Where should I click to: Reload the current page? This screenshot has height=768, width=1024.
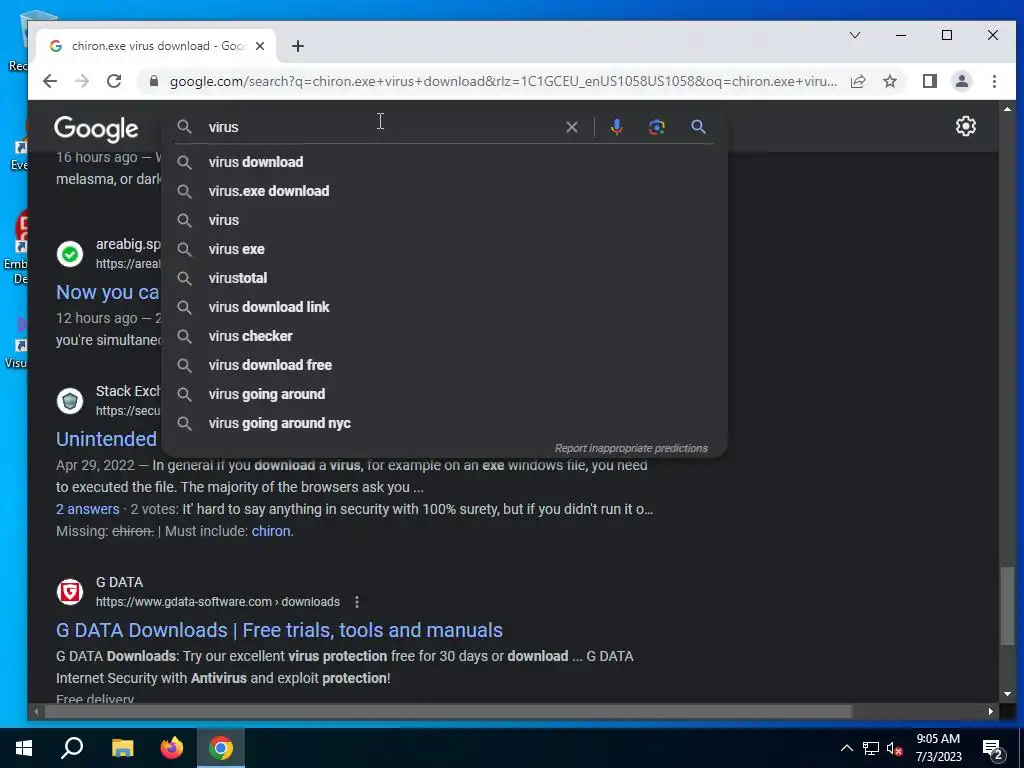(x=114, y=81)
